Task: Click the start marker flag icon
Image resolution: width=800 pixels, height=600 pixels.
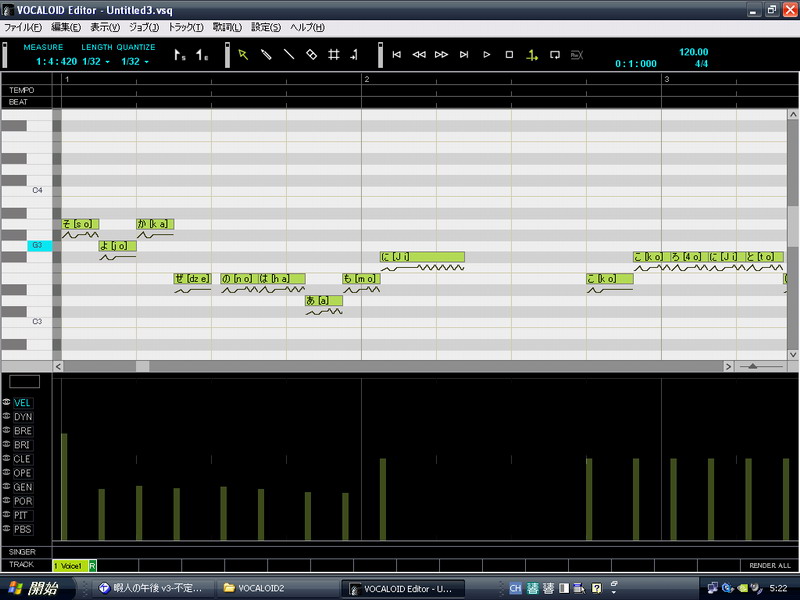Action: [x=180, y=55]
